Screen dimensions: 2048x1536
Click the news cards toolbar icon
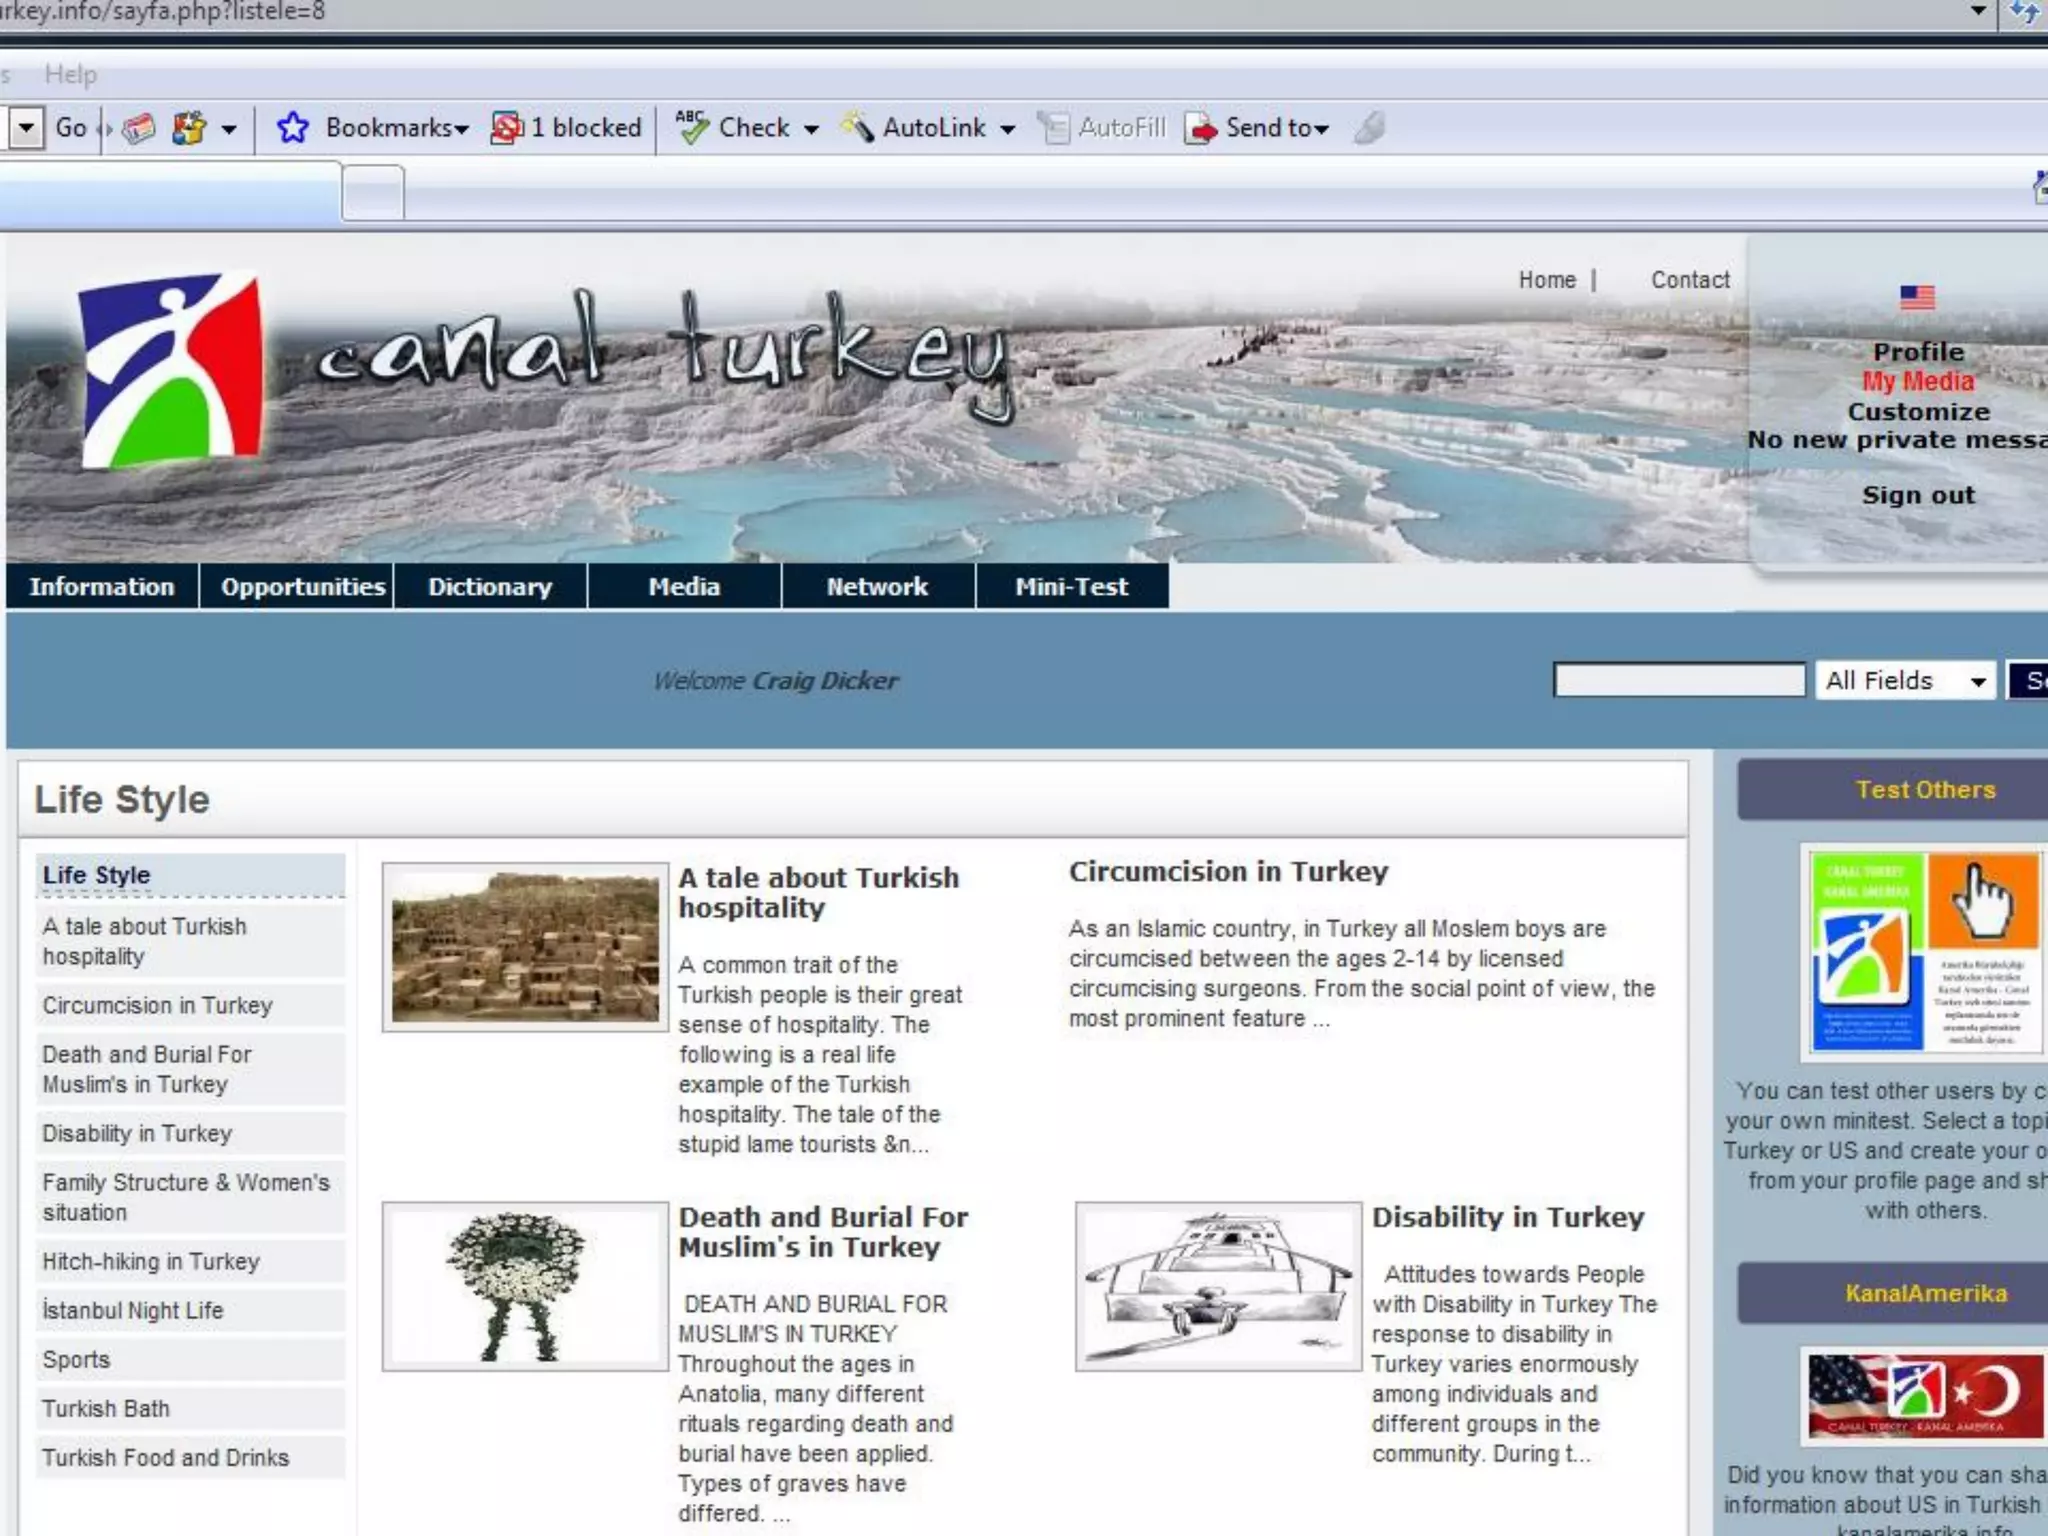[x=140, y=128]
